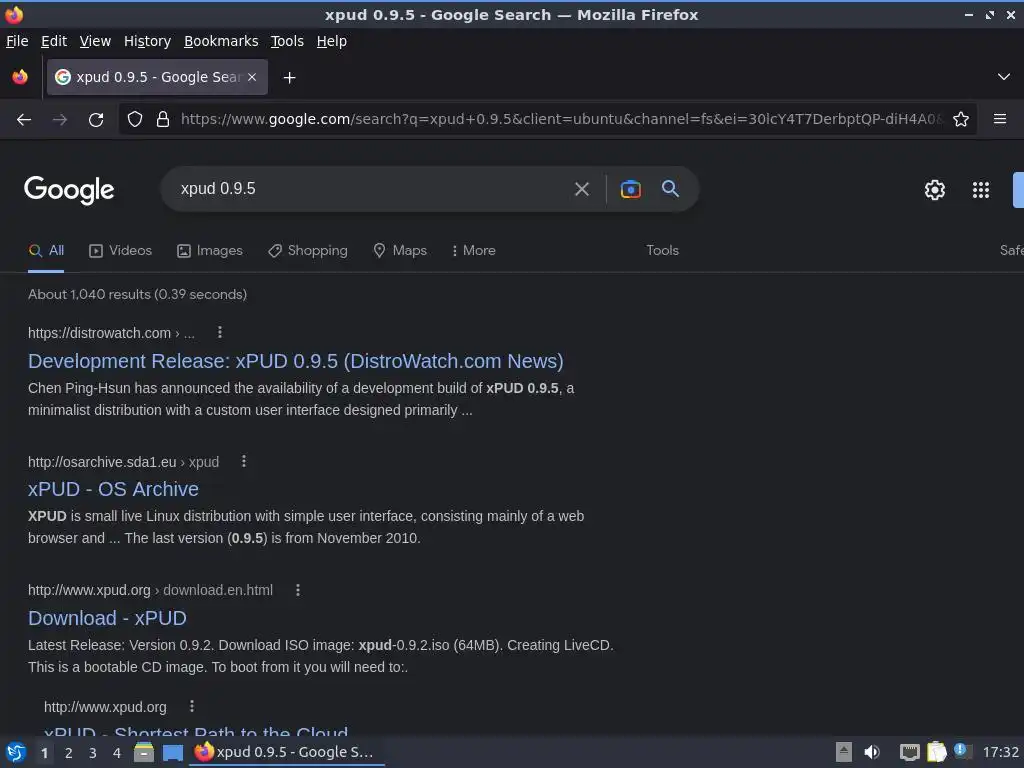Select Firefox window in taskbar
The width and height of the screenshot is (1024, 768).
click(287, 752)
